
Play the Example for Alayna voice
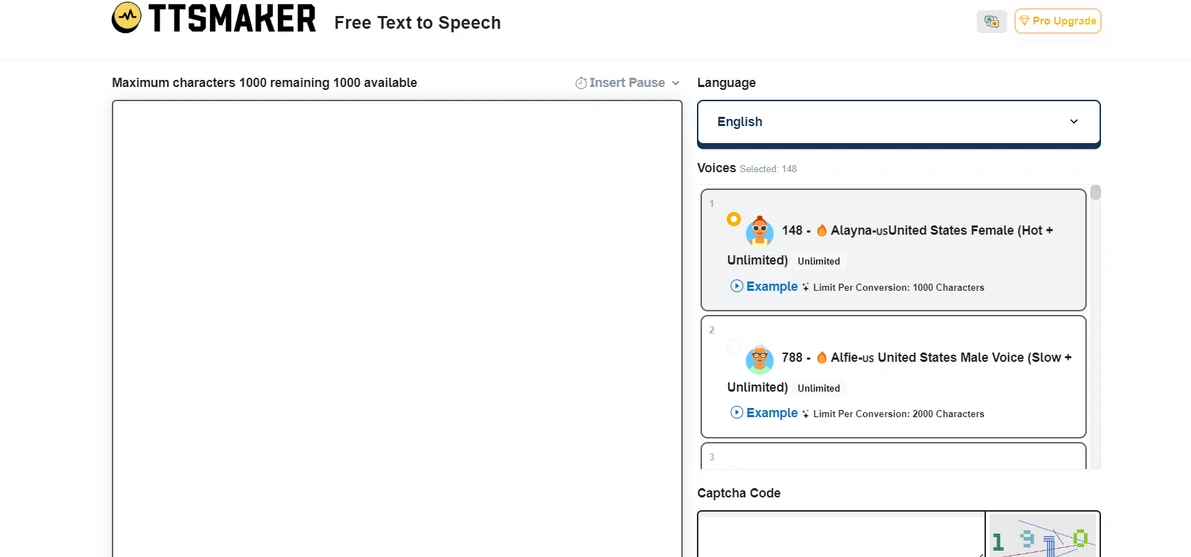point(736,286)
